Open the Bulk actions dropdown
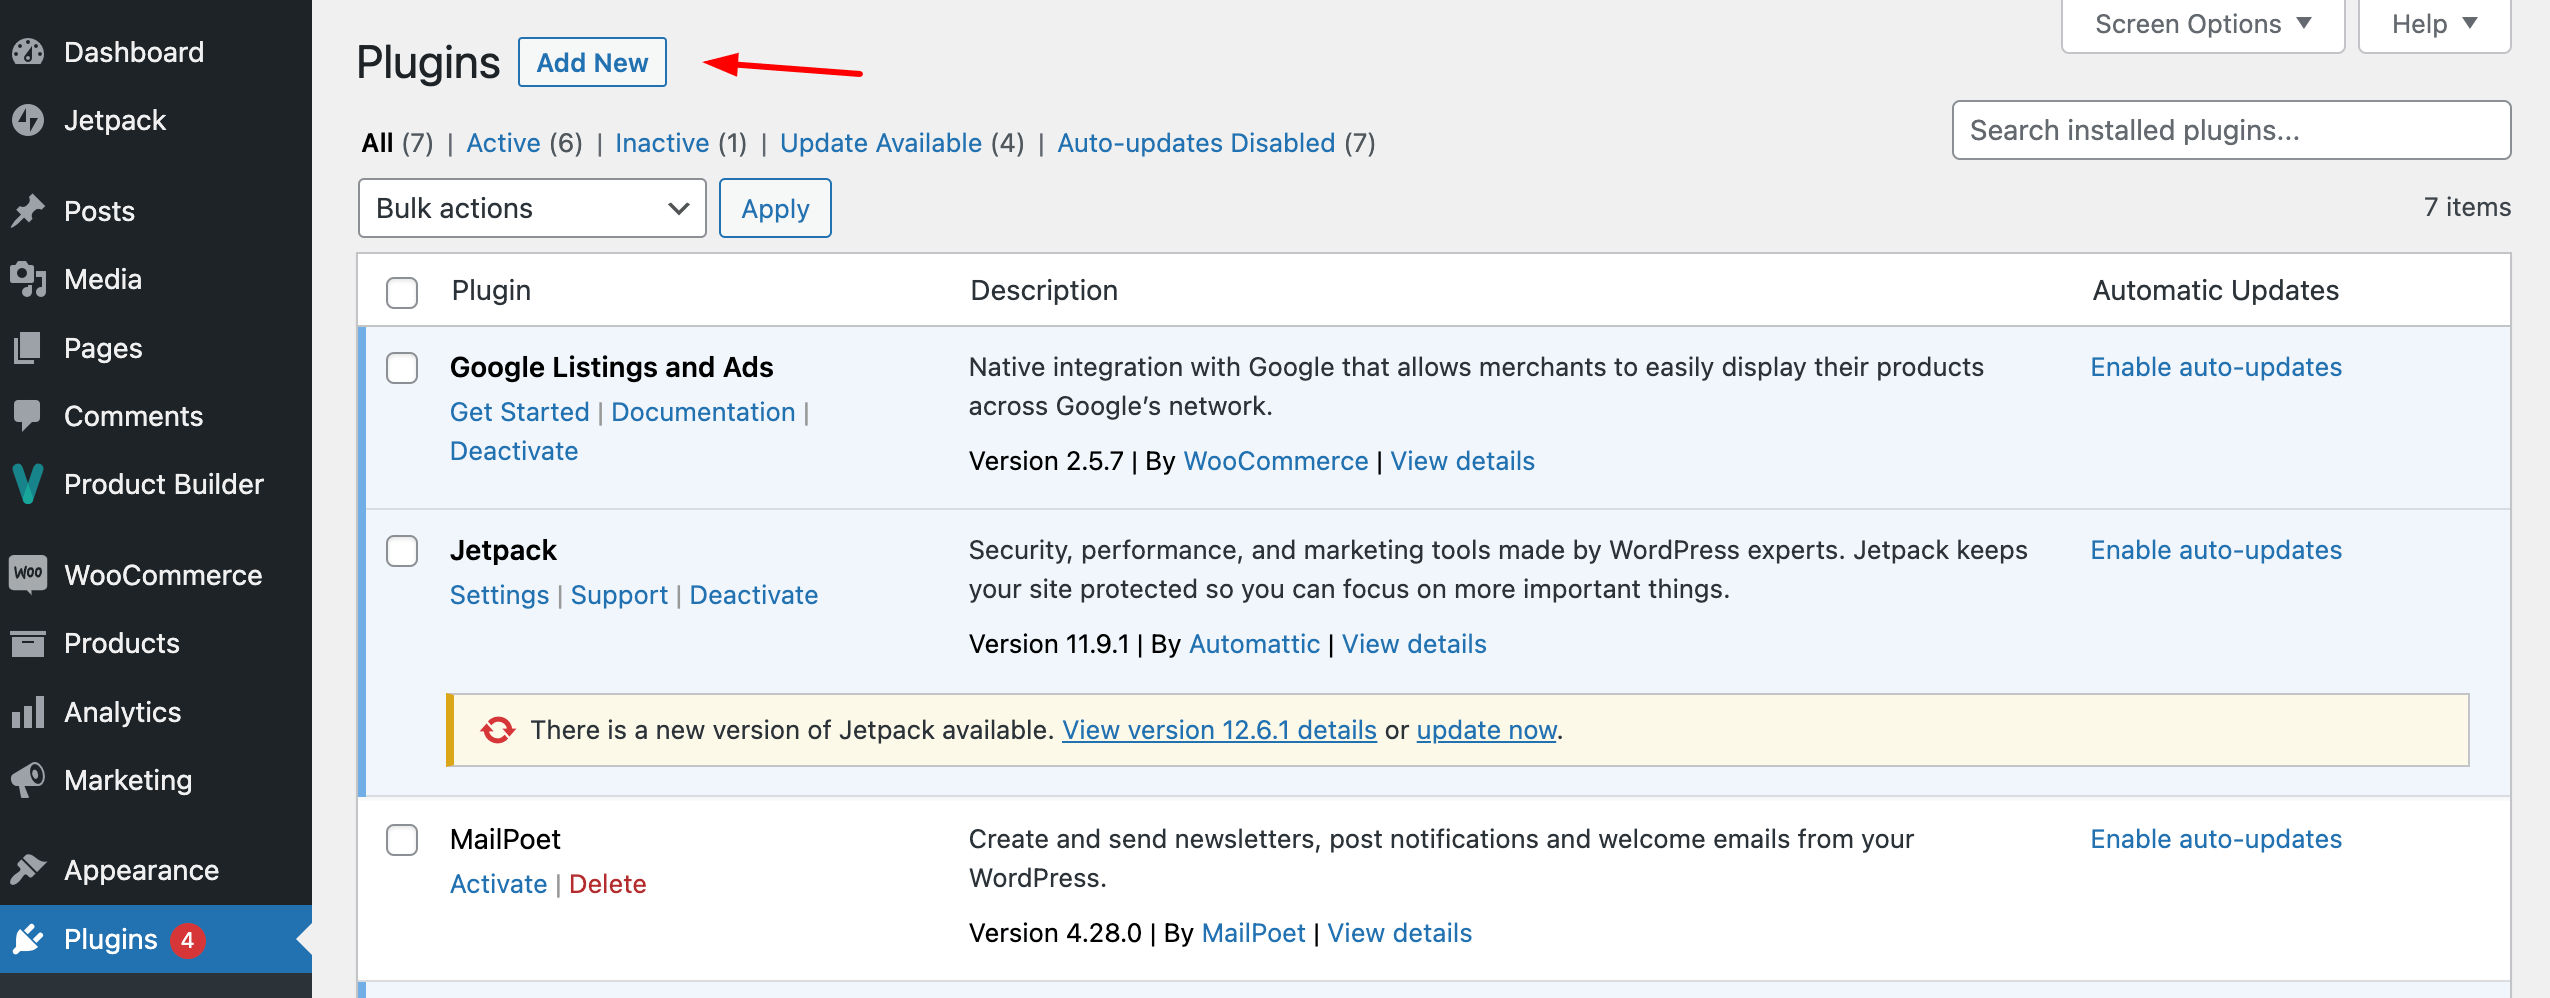This screenshot has height=998, width=2550. tap(532, 208)
